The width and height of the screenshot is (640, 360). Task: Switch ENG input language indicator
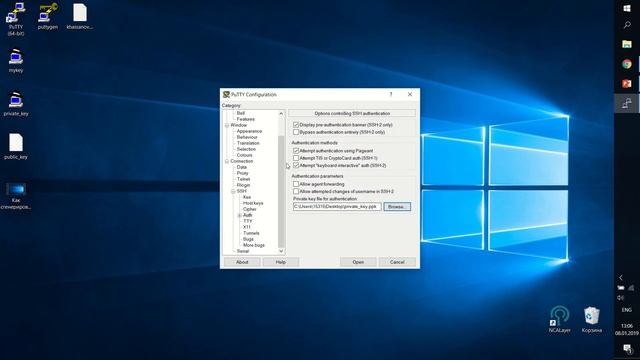point(627,310)
